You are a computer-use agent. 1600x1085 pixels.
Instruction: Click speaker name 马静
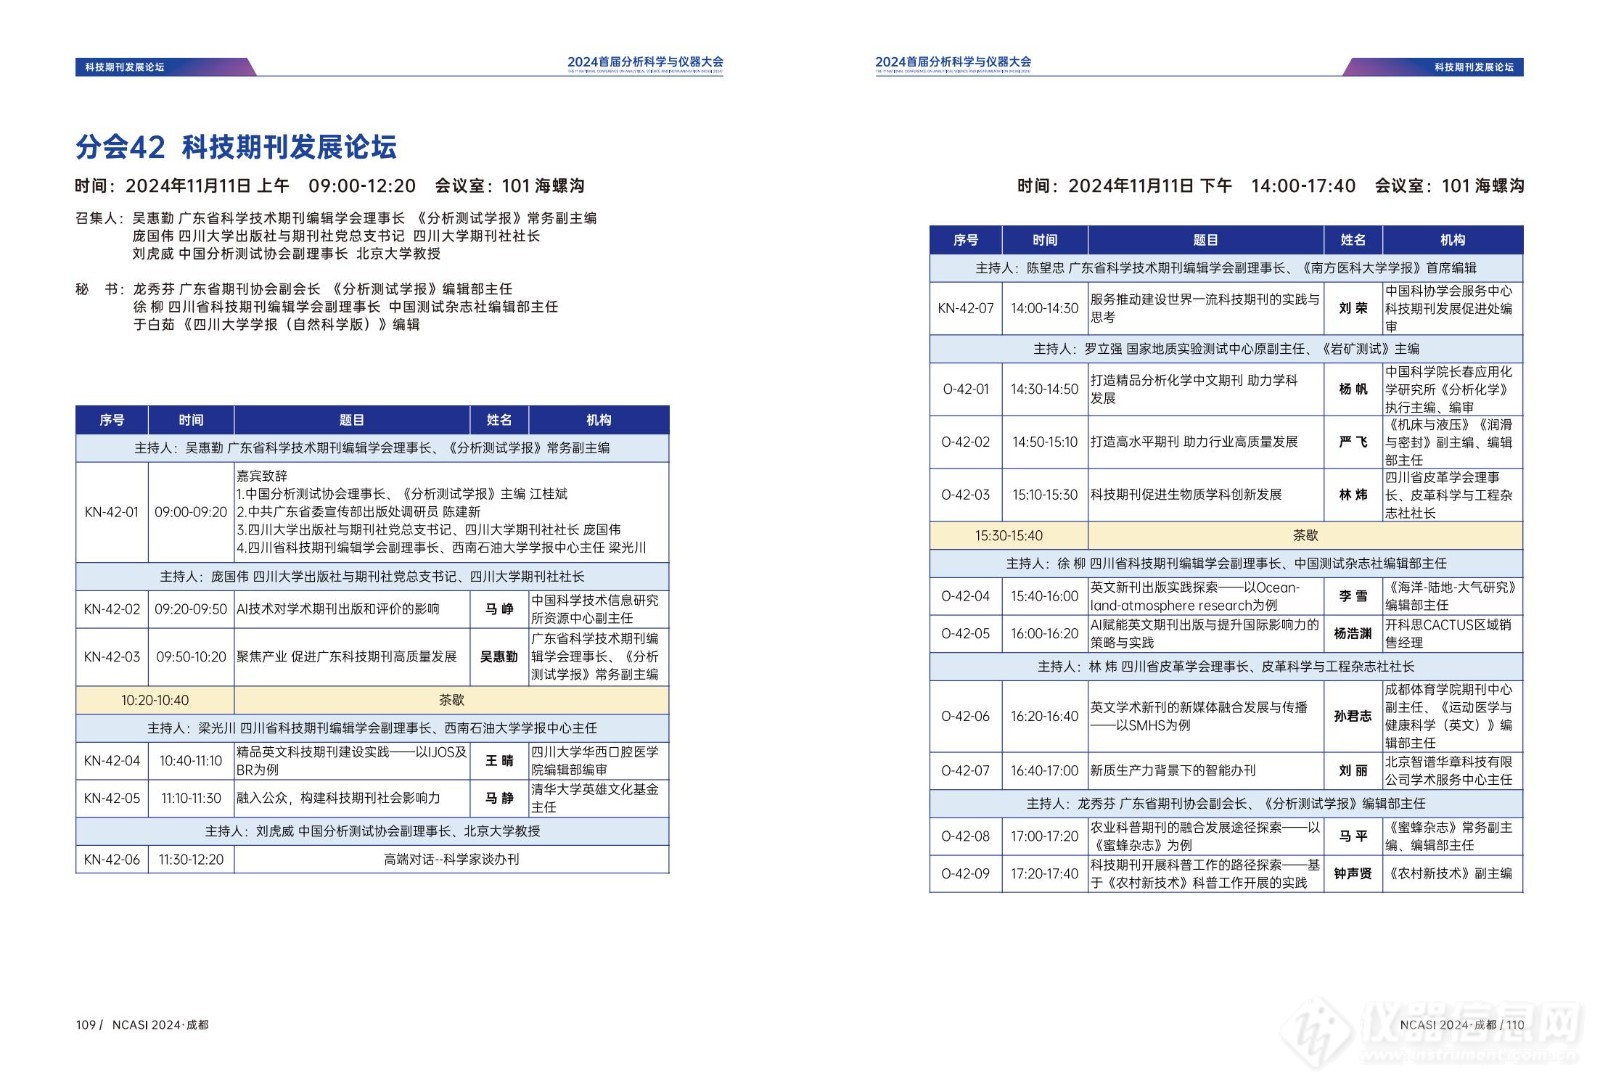coord(499,799)
